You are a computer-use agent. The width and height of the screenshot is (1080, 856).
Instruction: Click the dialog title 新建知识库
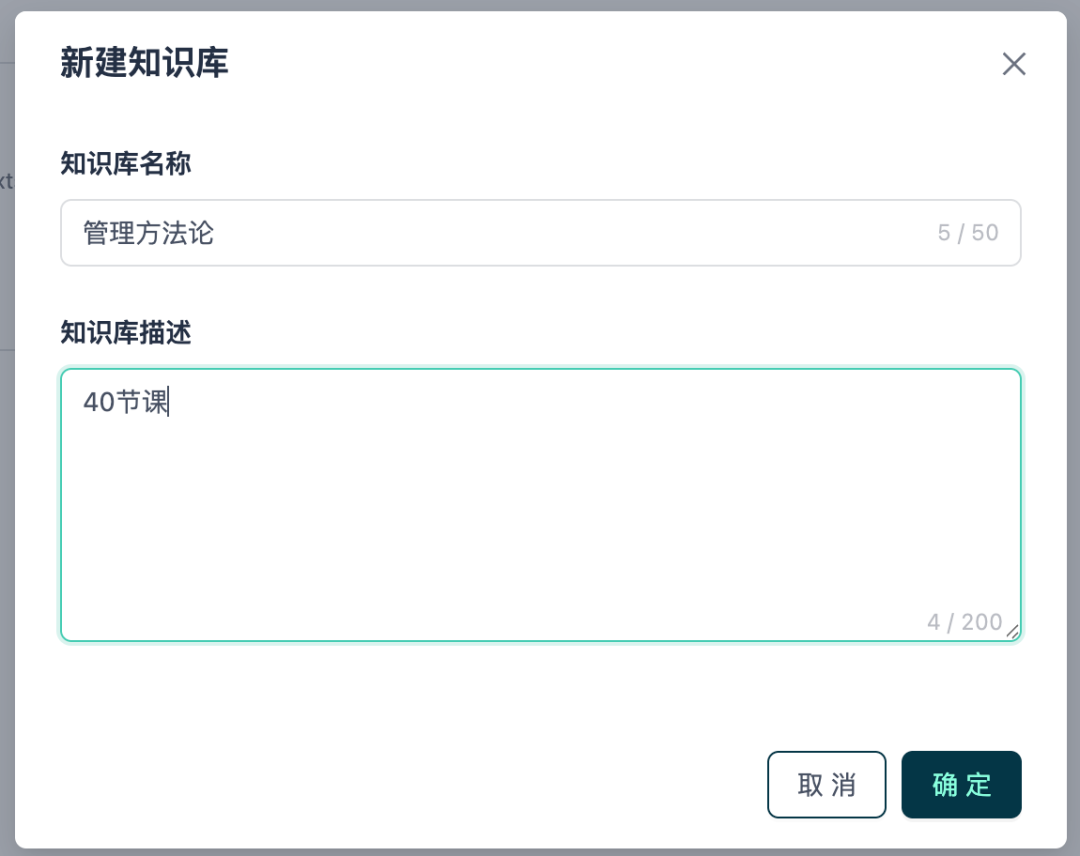point(143,62)
